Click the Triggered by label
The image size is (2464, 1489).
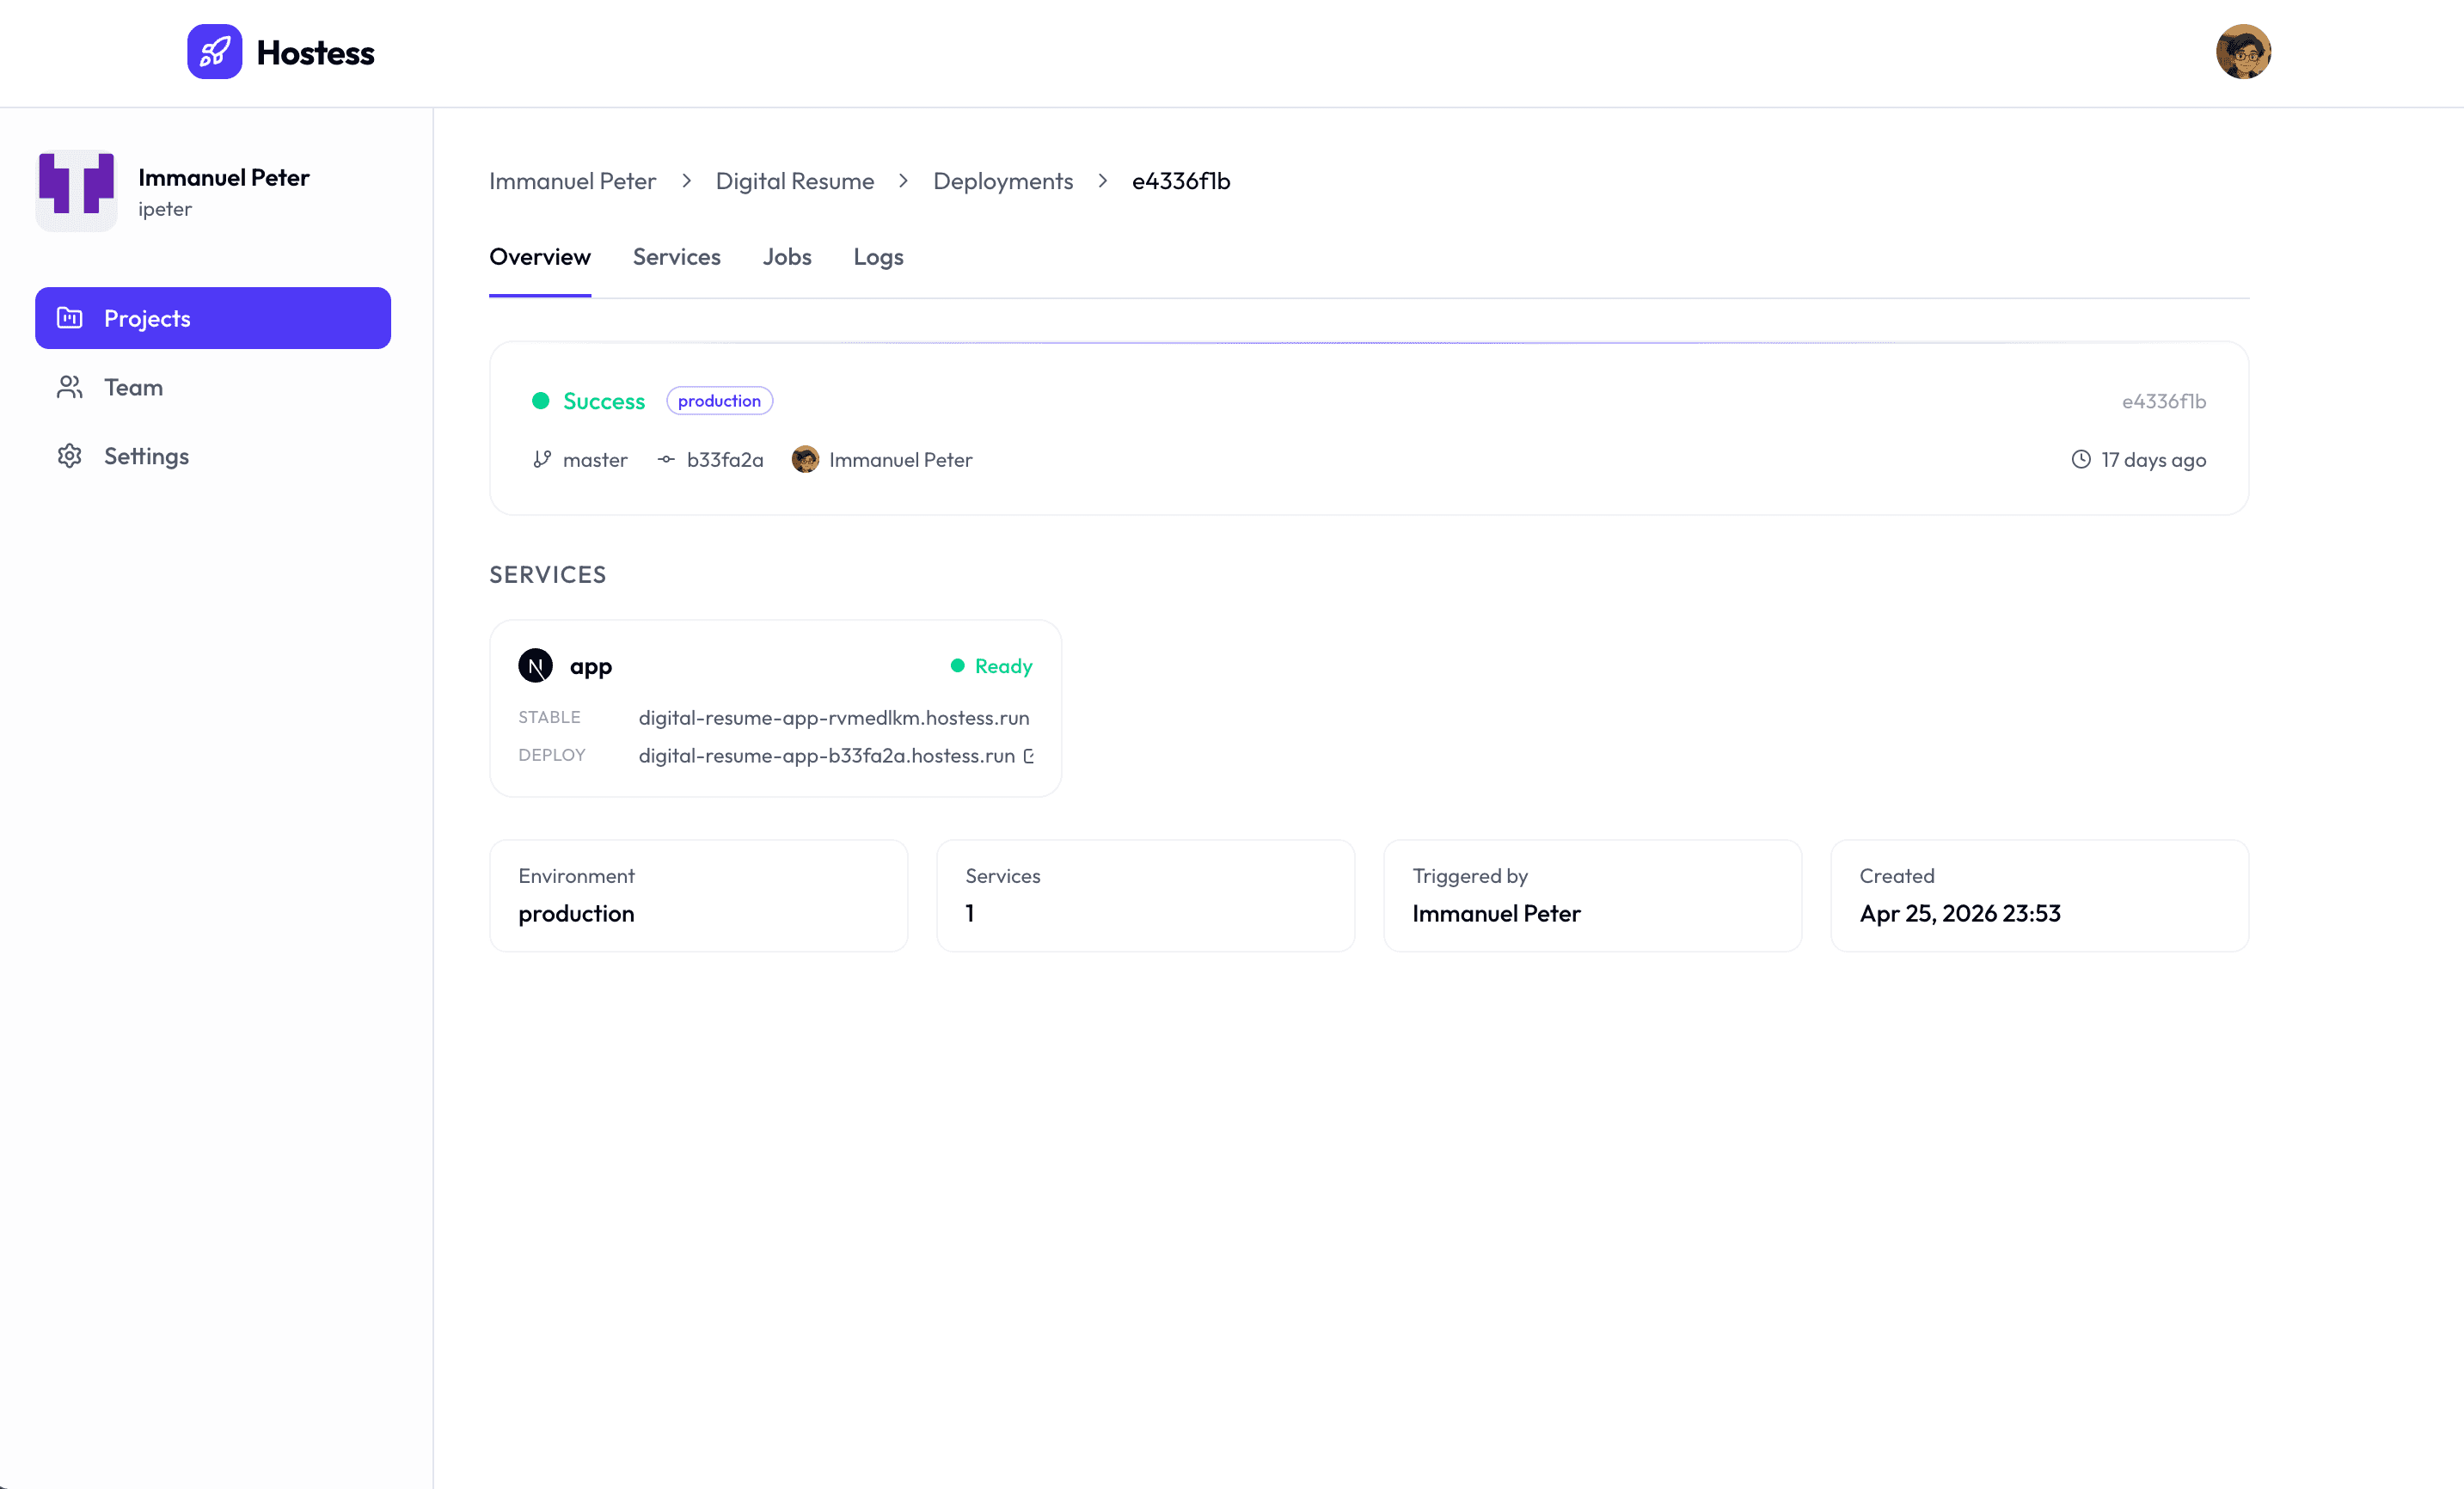click(x=1470, y=876)
